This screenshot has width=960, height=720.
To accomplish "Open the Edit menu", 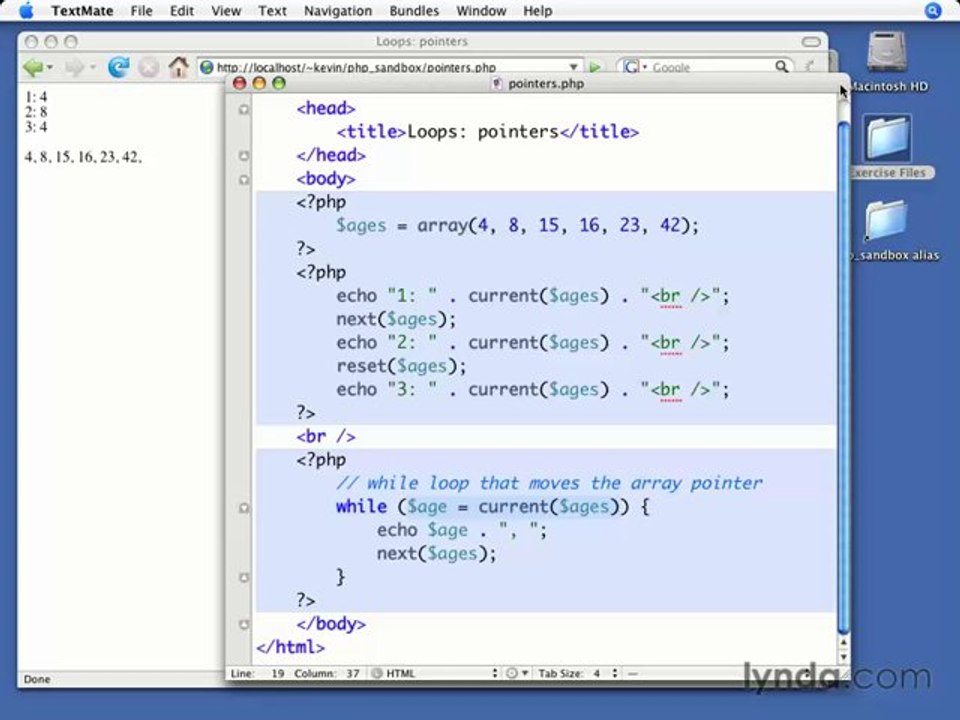I will point(182,11).
